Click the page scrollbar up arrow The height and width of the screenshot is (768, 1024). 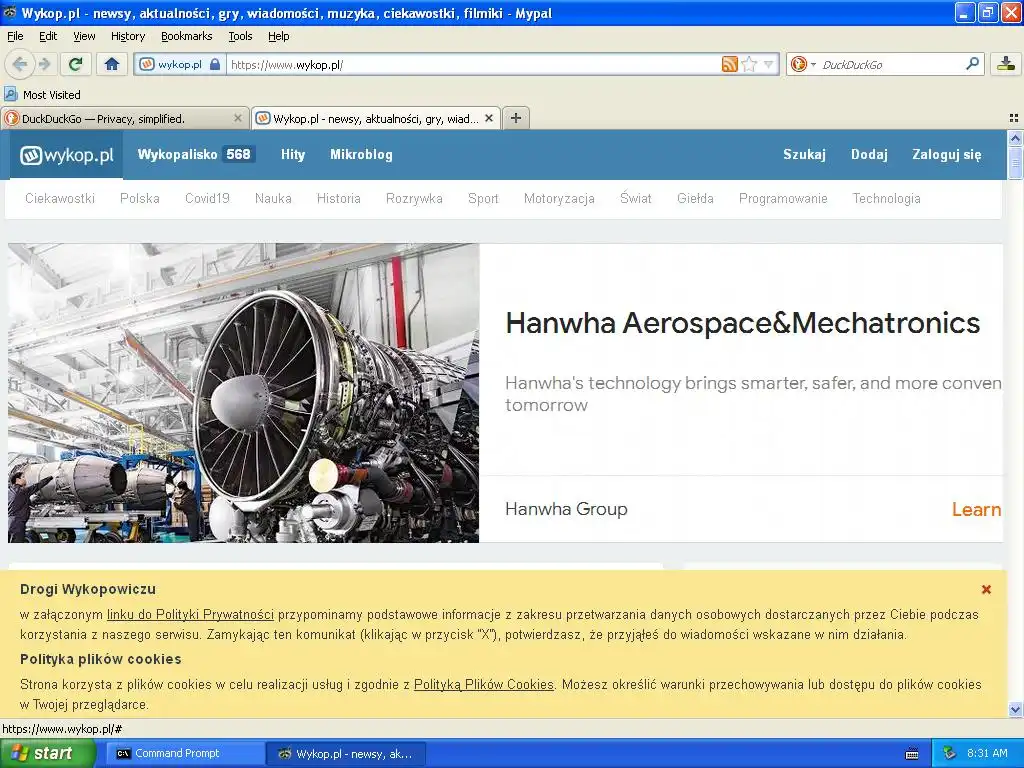[1015, 138]
